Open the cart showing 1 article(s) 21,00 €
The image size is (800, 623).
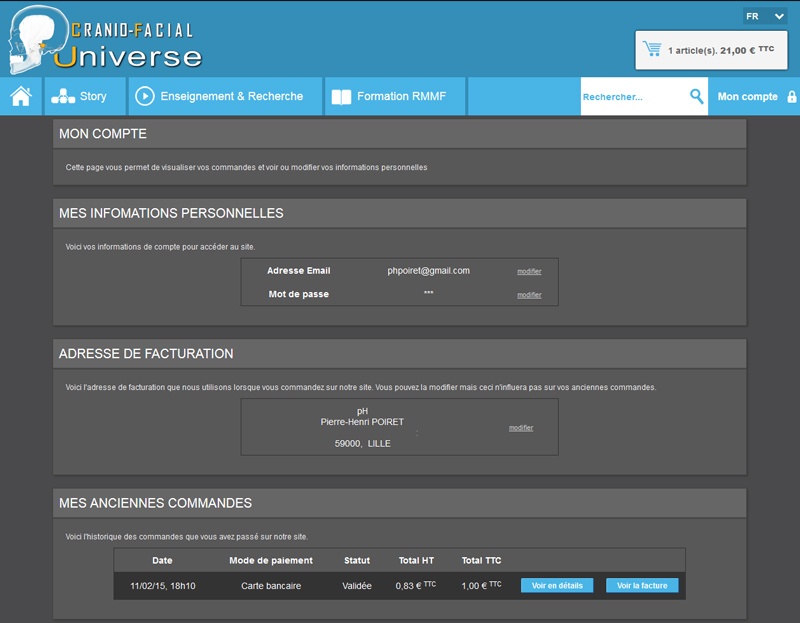pos(711,50)
